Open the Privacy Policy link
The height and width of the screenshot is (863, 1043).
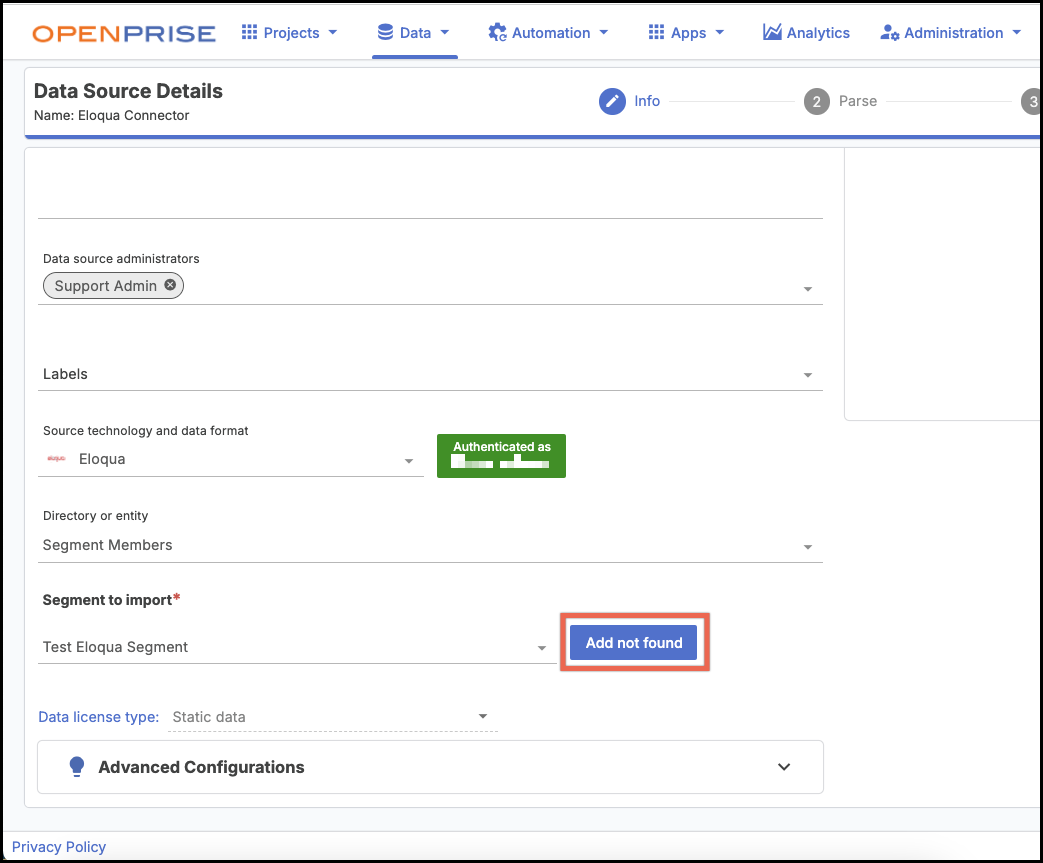point(59,846)
